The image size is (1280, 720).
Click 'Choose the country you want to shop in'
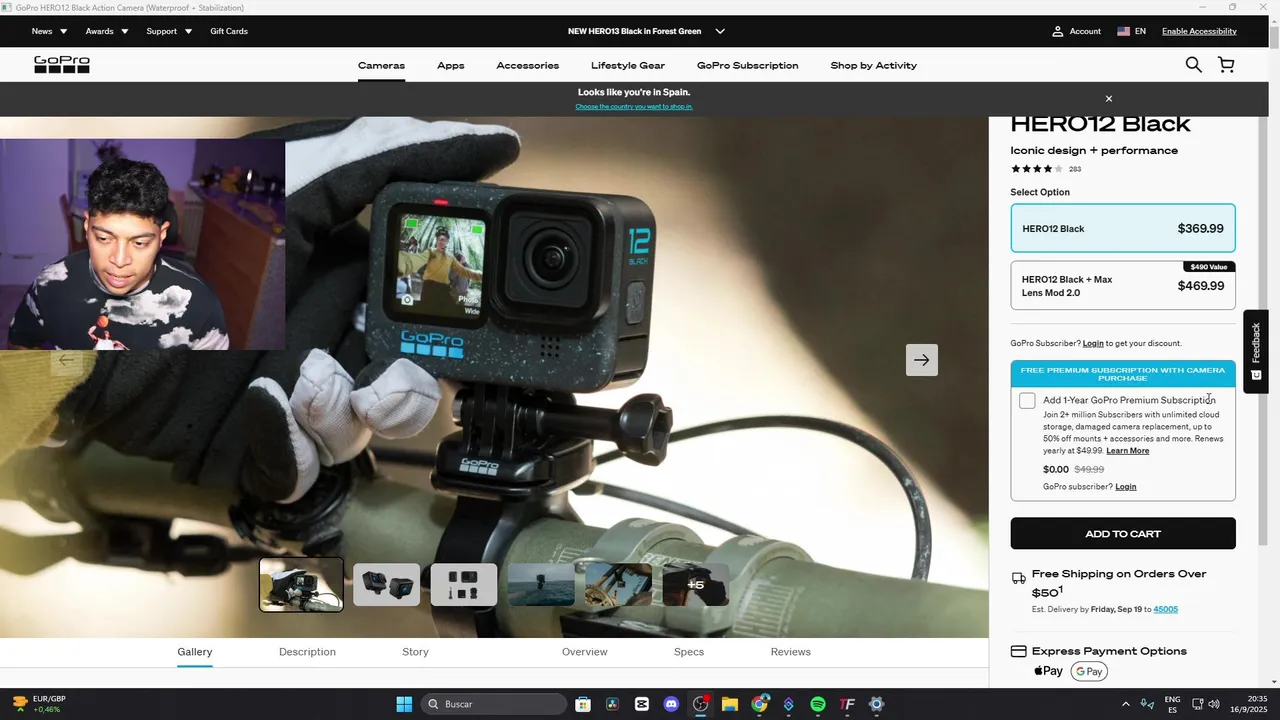coord(634,107)
